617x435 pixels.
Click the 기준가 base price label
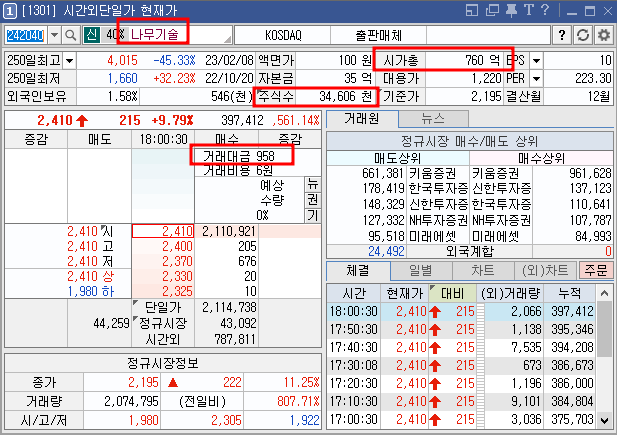(400, 96)
